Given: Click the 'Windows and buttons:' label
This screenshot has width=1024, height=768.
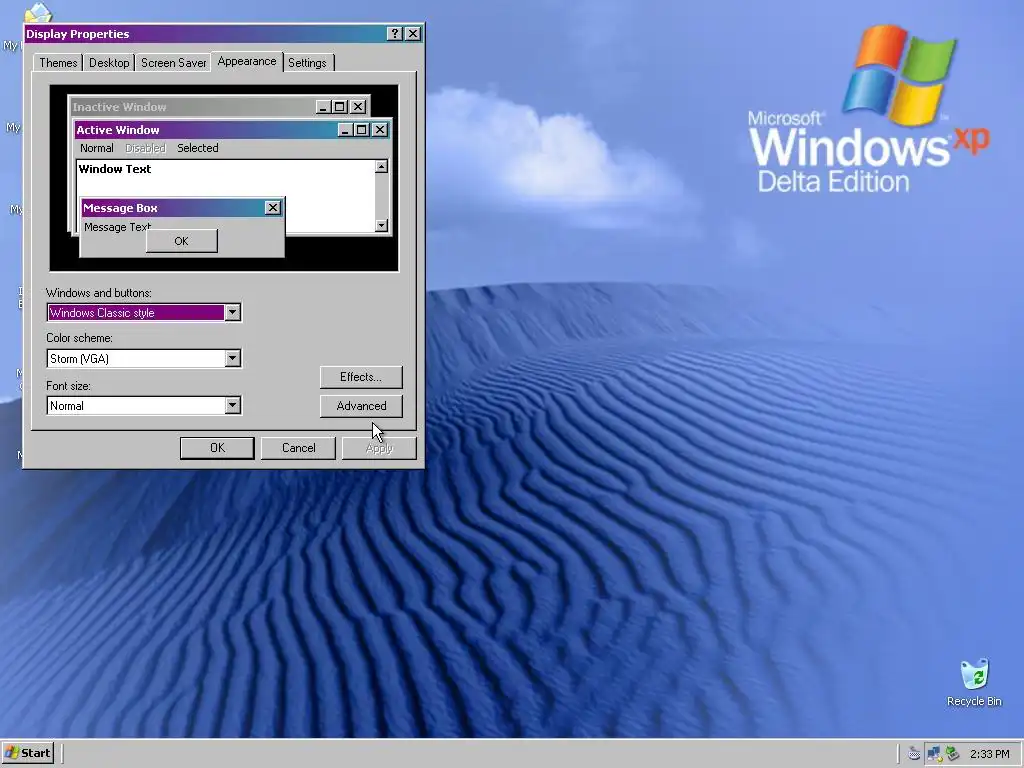Looking at the screenshot, I should coord(99,293).
